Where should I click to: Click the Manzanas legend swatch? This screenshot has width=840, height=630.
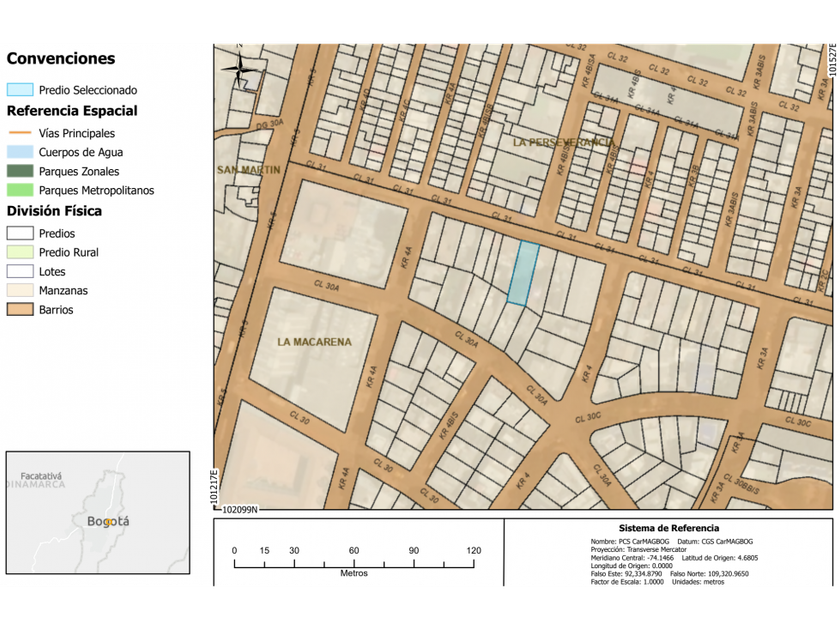20,290
